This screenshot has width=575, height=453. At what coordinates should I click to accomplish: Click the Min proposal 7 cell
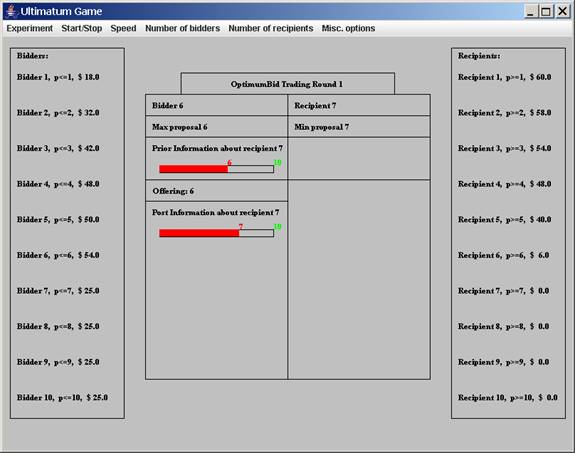(x=359, y=127)
